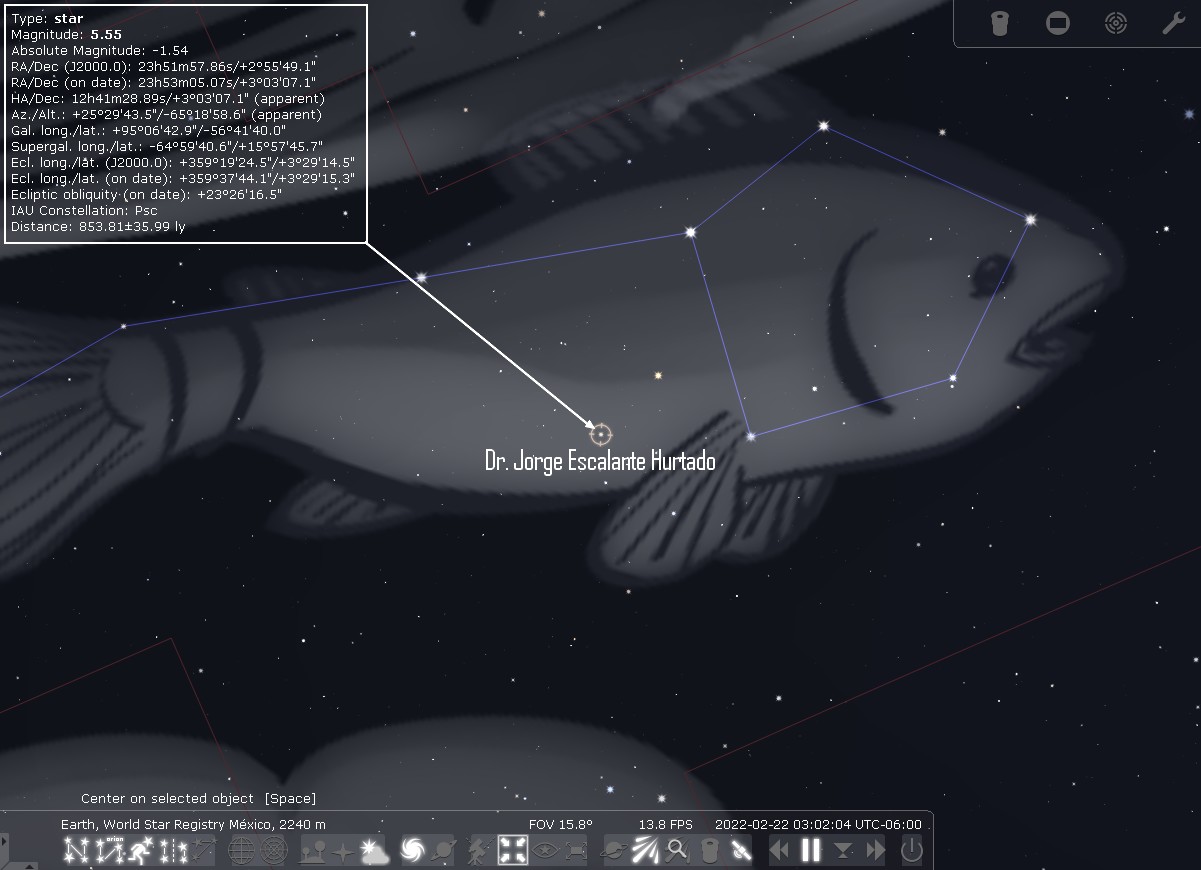Toggle constellation lines display
Viewport: 1201px width, 870px height.
coord(75,851)
